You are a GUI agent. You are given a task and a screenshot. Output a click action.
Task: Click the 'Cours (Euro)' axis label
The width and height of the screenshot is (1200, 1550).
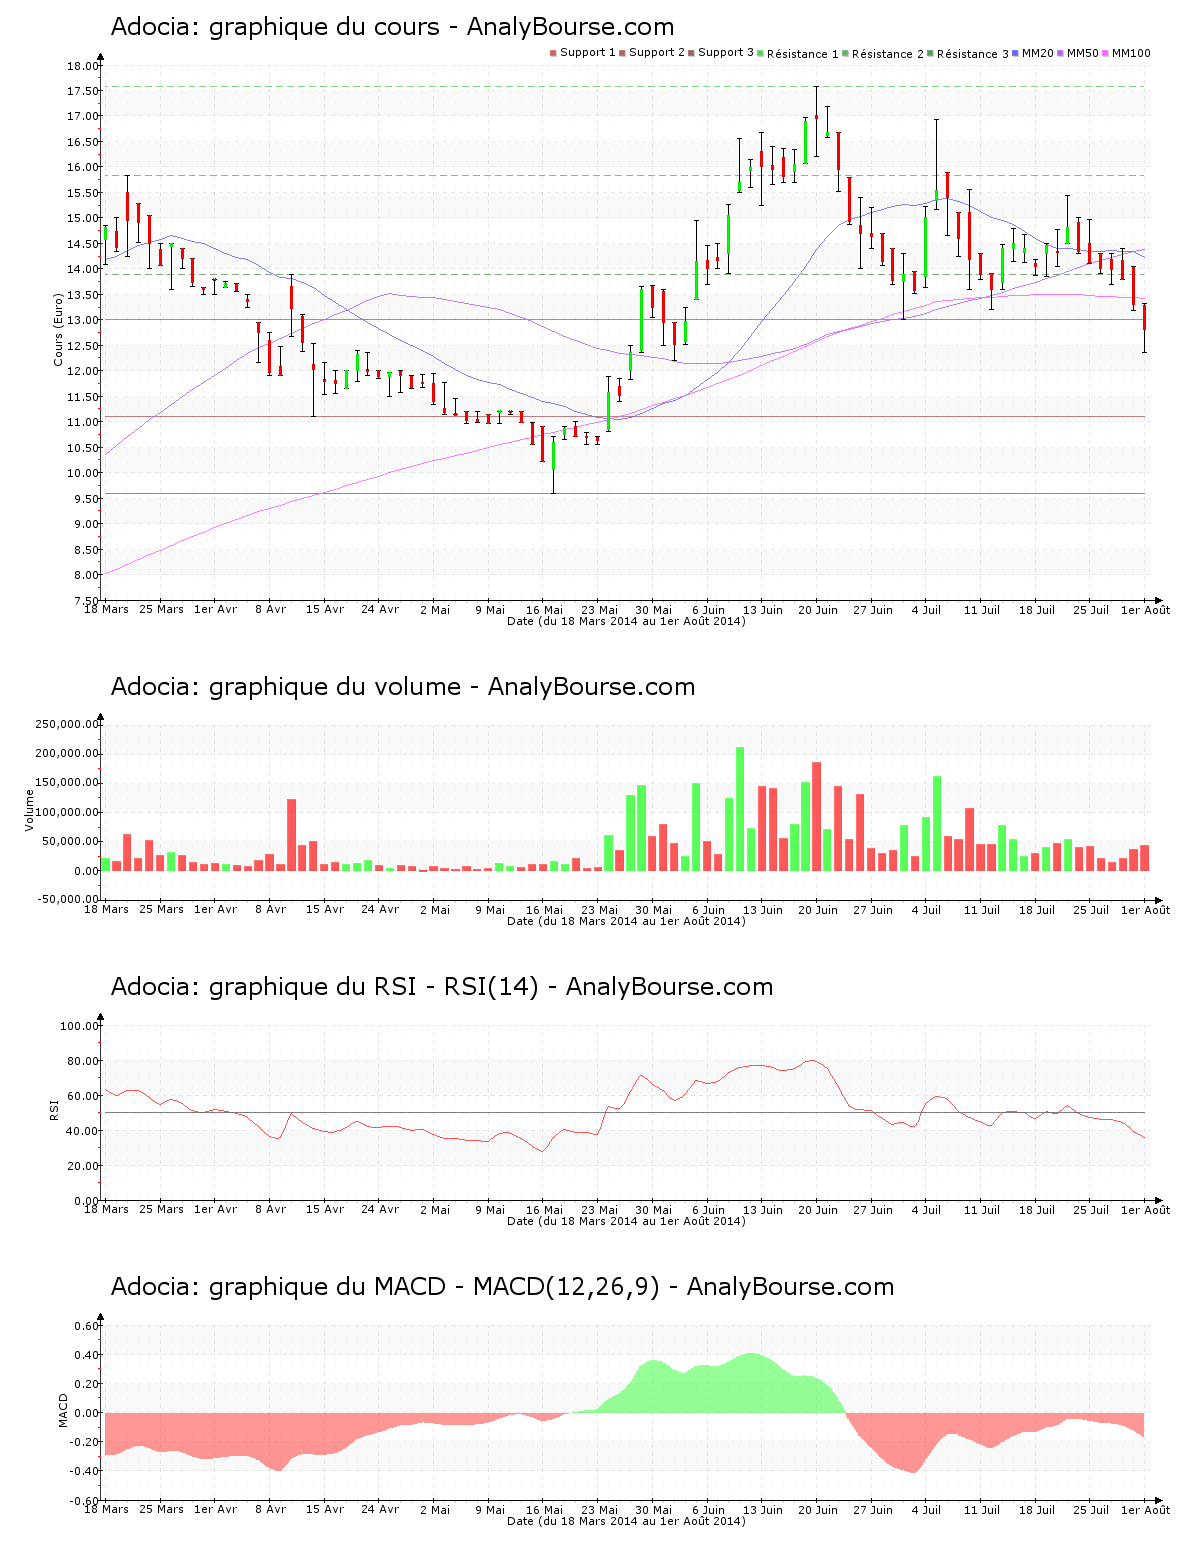coord(59,329)
